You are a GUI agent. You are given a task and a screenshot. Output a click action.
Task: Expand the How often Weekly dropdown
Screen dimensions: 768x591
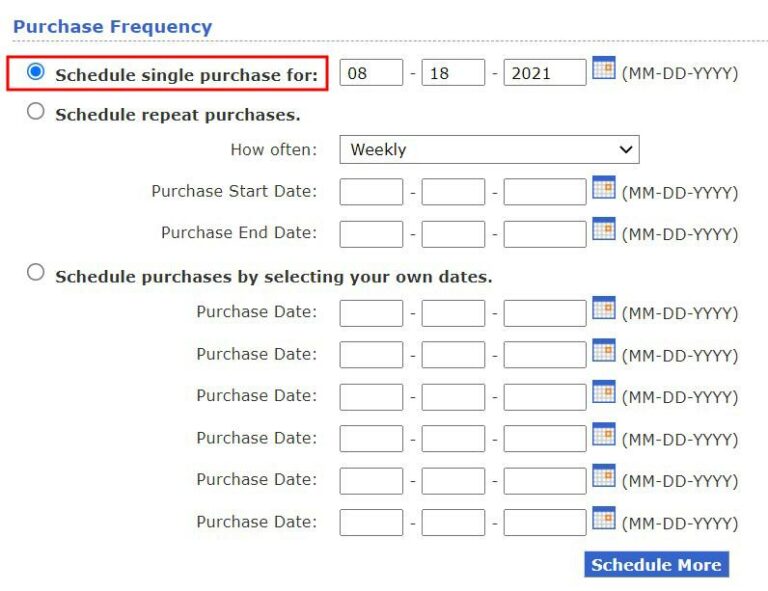point(489,150)
